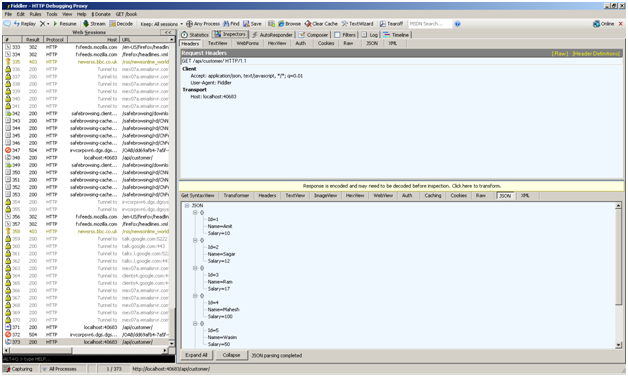Collapse the JSON object containing Id=5

tap(195, 323)
